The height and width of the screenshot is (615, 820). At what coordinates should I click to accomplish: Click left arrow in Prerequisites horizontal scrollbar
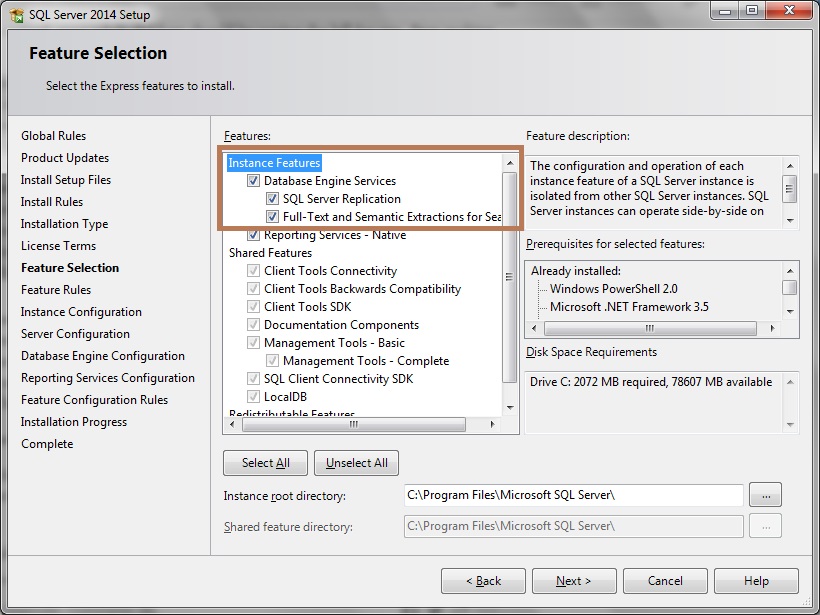click(x=534, y=328)
